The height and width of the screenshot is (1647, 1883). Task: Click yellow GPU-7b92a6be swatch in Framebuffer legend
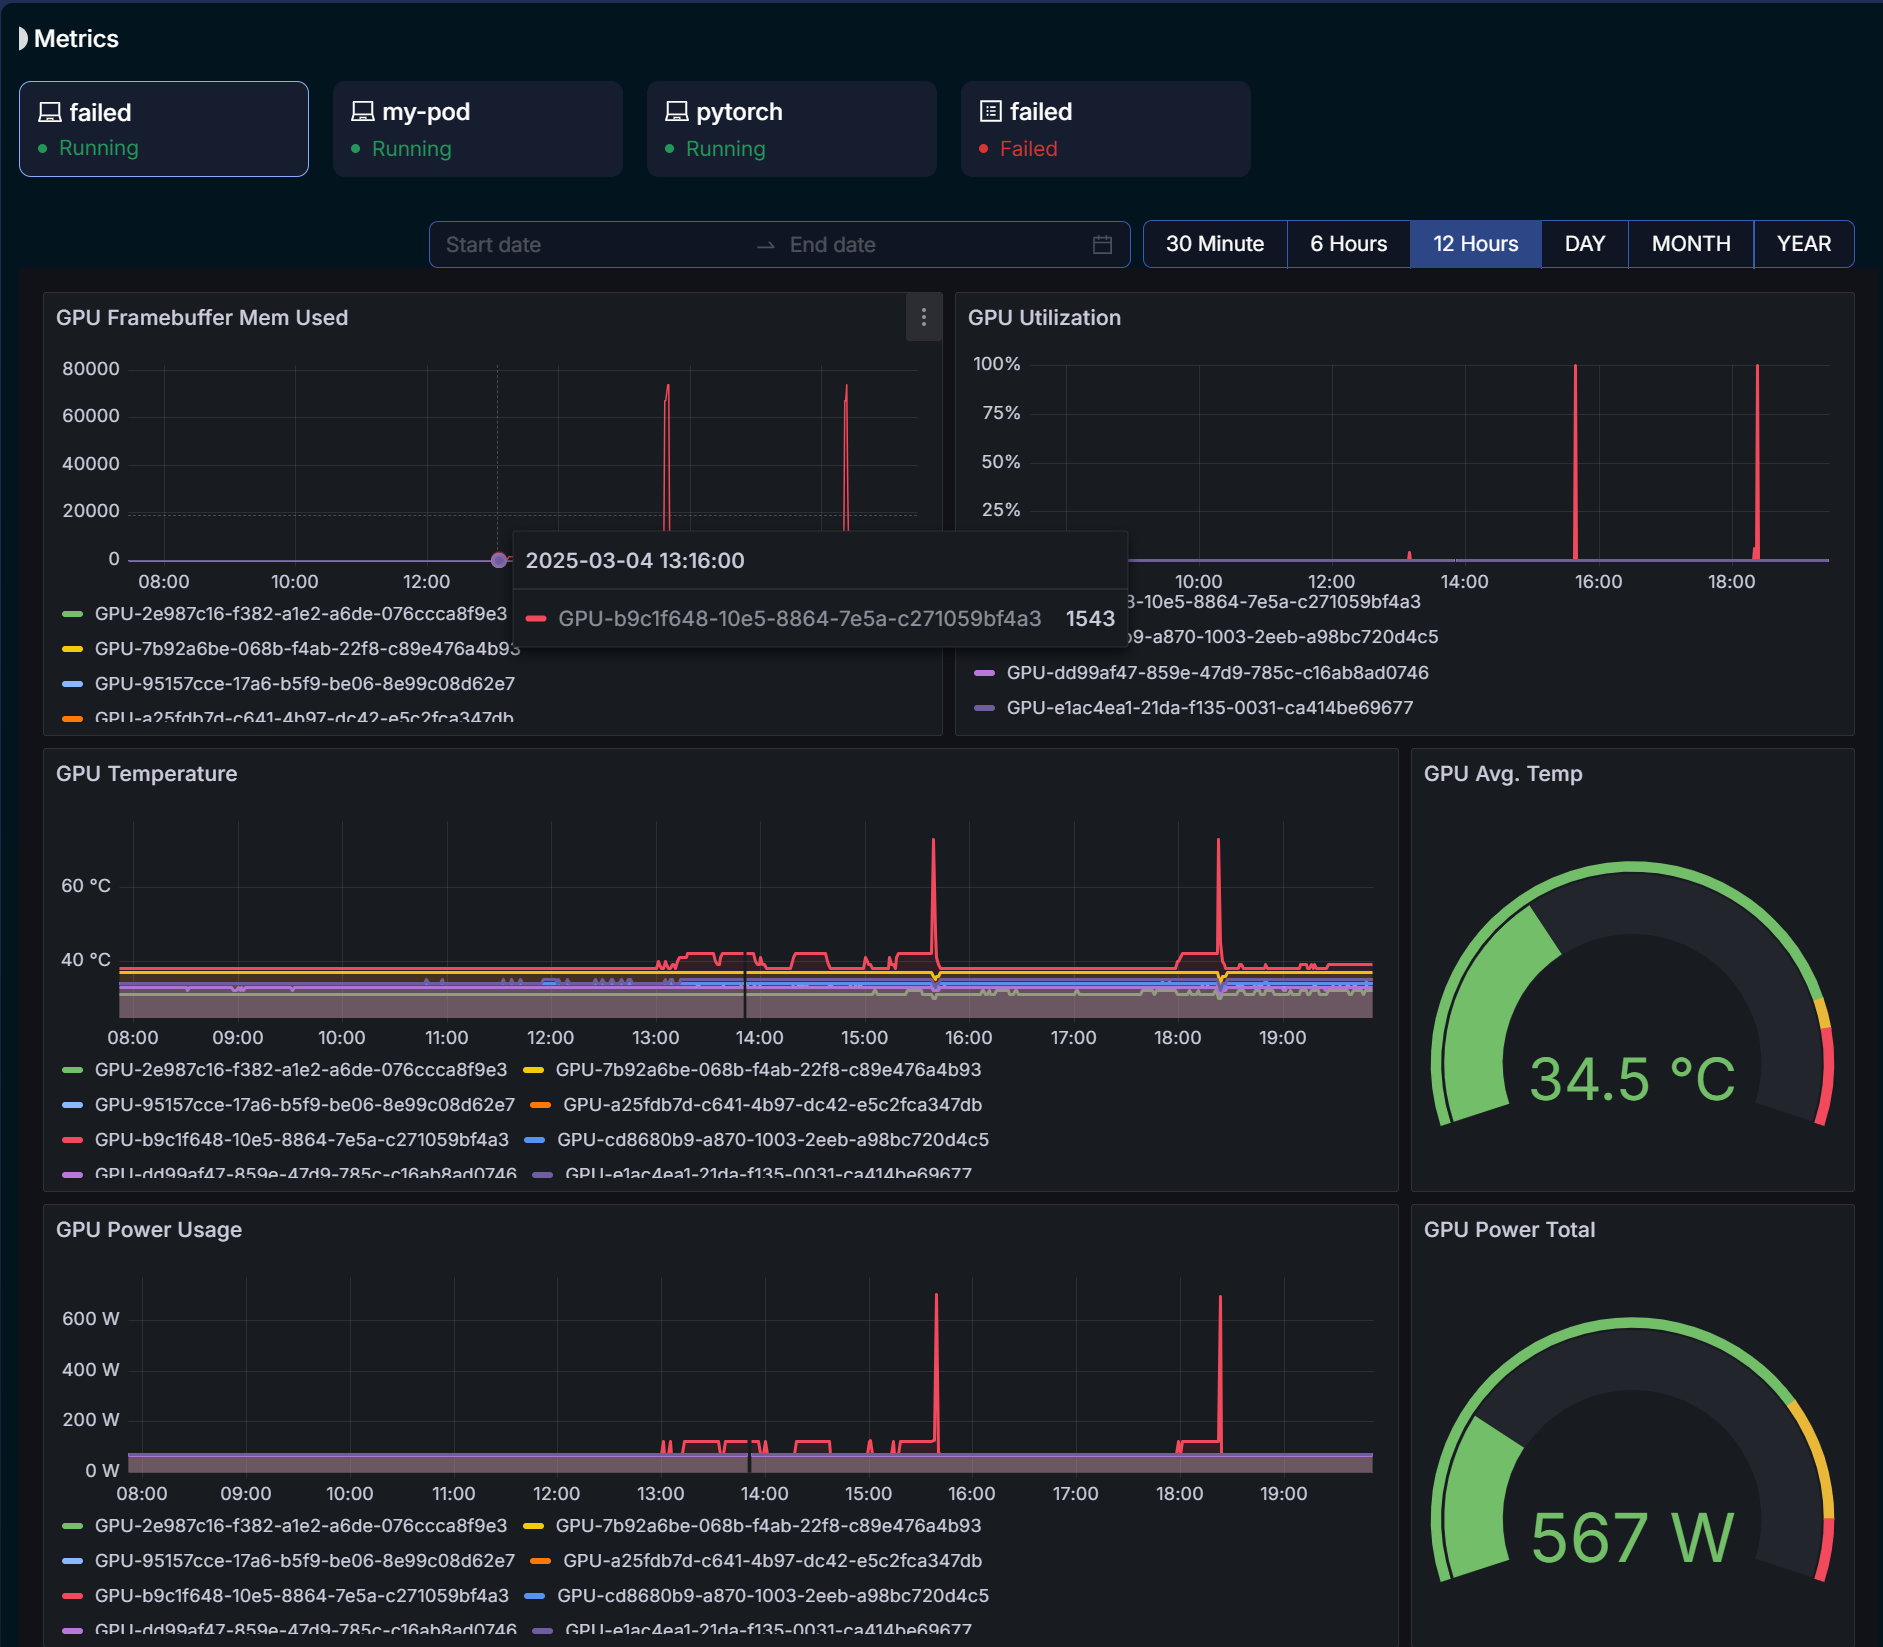point(72,649)
